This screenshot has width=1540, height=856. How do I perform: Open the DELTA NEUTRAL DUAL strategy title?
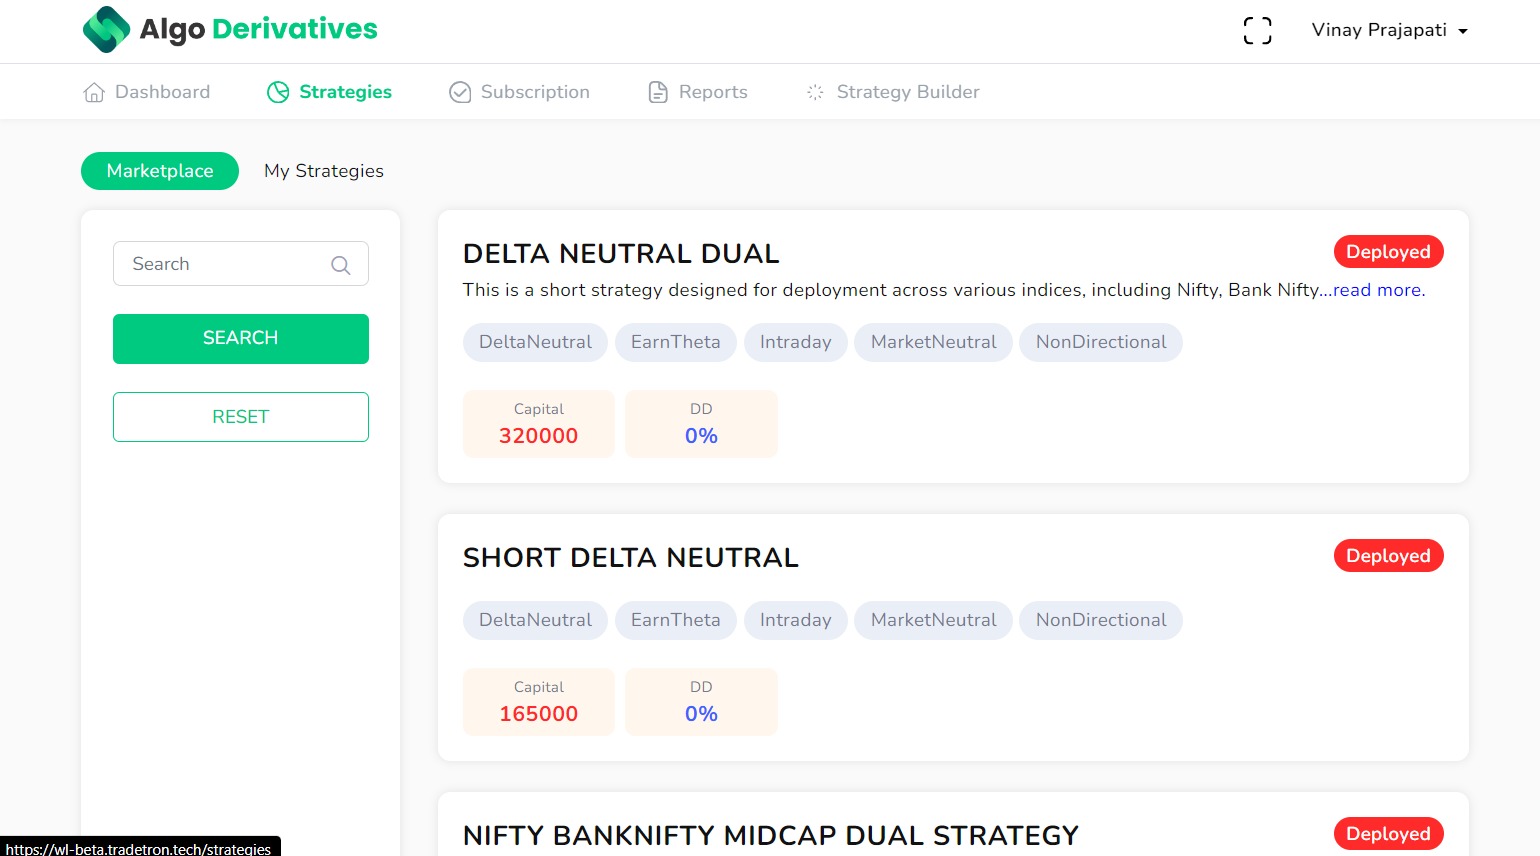click(620, 254)
